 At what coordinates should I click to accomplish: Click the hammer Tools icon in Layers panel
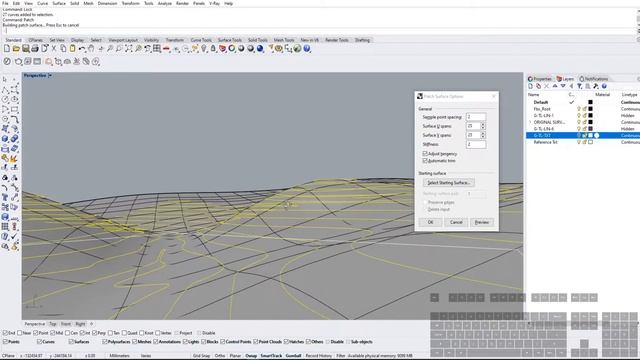point(596,86)
